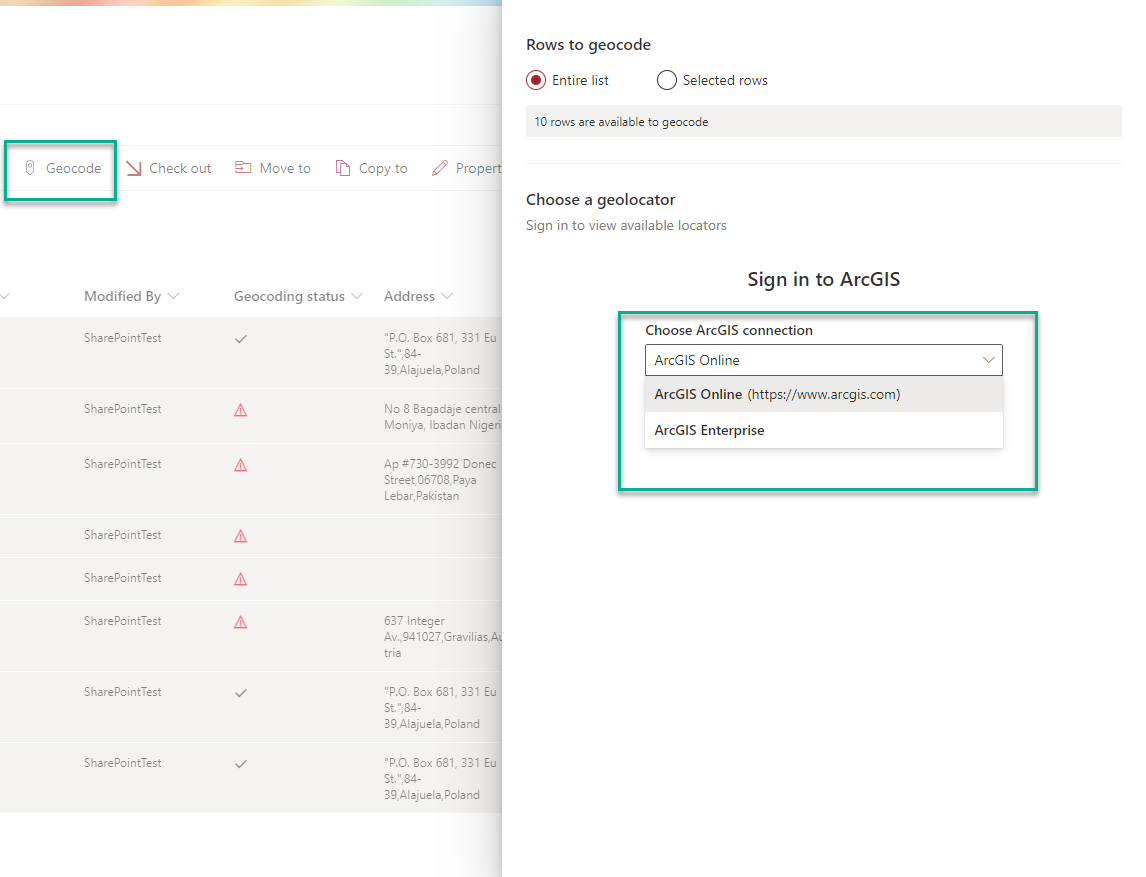
Task: Click Copy to label in toolbar
Action: [x=383, y=168]
